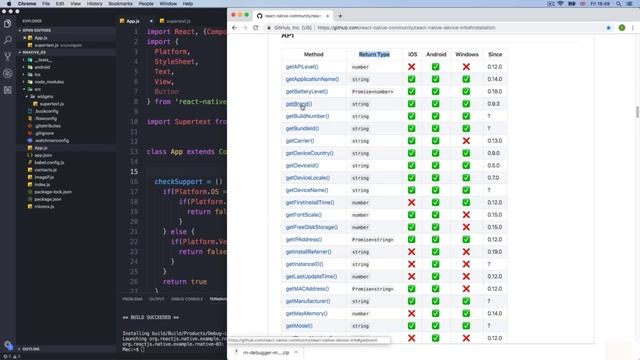Viewport: 640px width, 360px height.
Task: Open getBatteryLevel() method link
Action: (307, 91)
